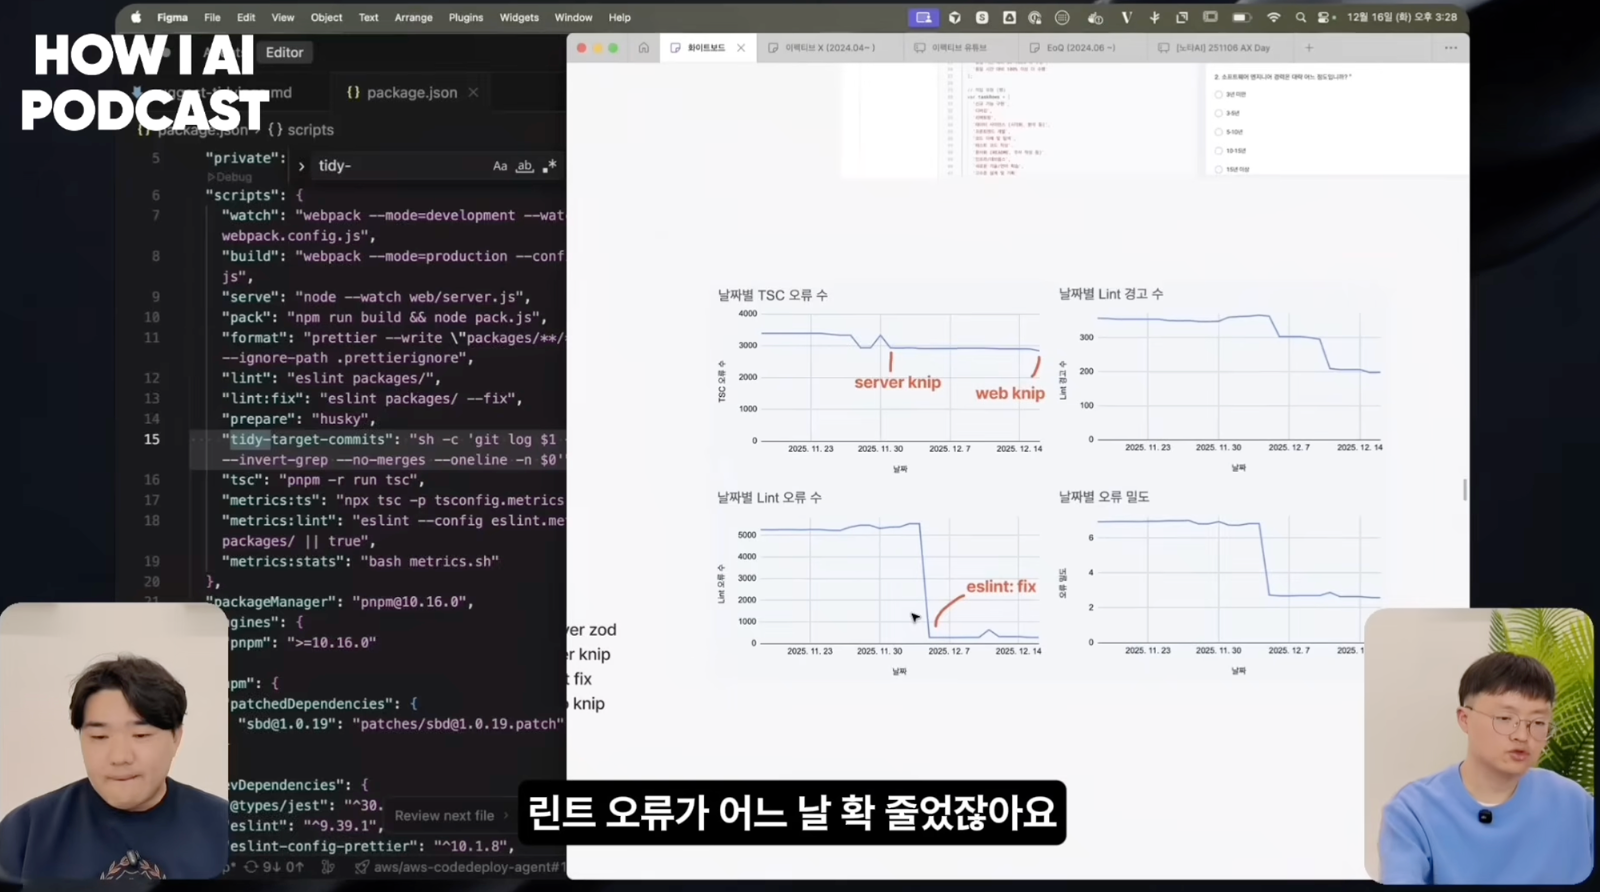Click the overlapping-squares icon in the menu bar
The image size is (1600, 892).
pyautogui.click(x=1182, y=17)
